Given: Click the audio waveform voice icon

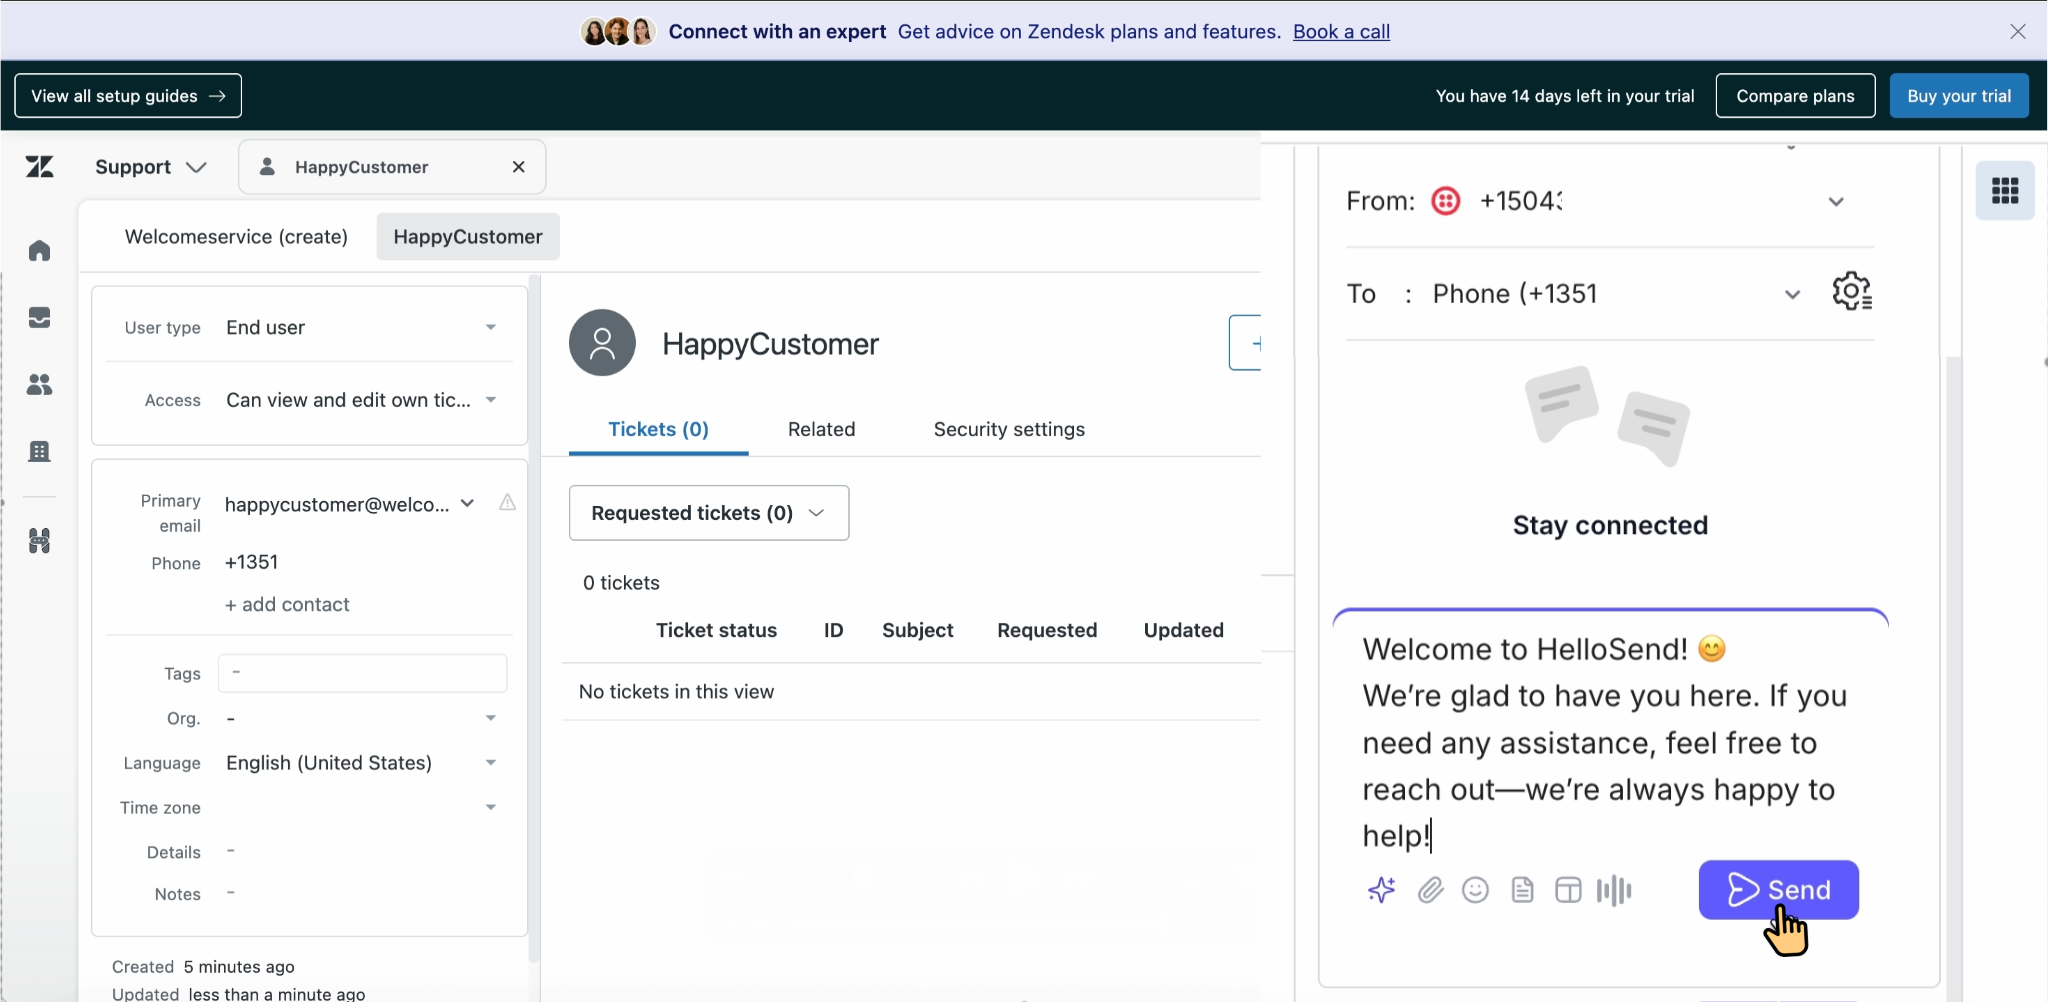Looking at the screenshot, I should coord(1614,890).
